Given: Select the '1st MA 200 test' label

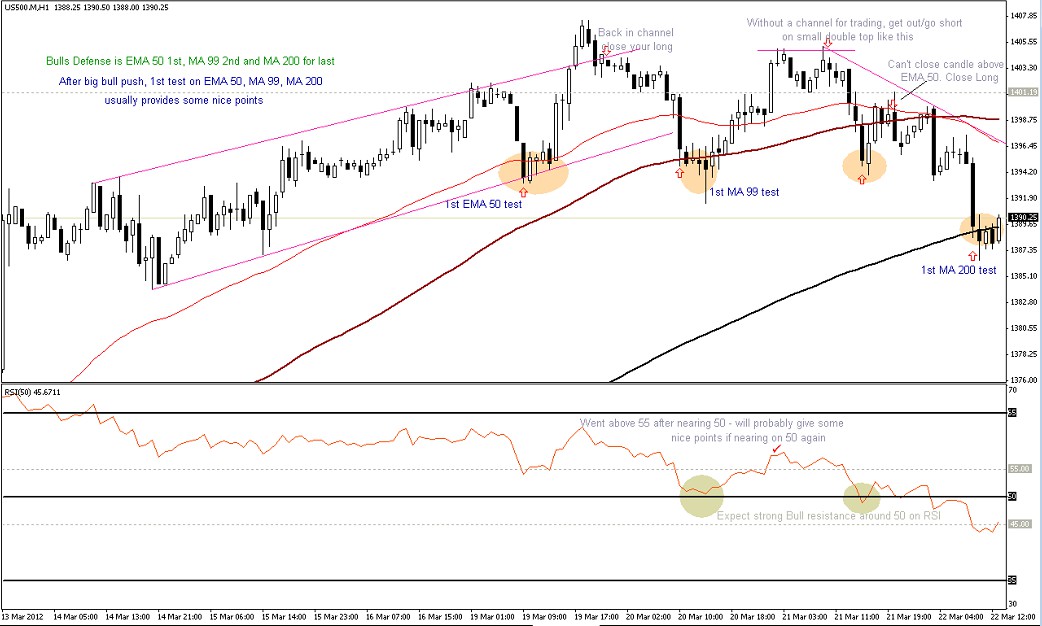Looking at the screenshot, I should 958,270.
